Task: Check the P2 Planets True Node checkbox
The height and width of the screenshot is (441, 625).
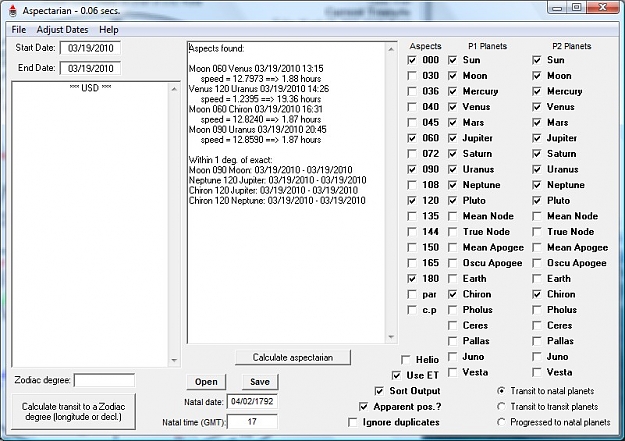Action: click(537, 232)
